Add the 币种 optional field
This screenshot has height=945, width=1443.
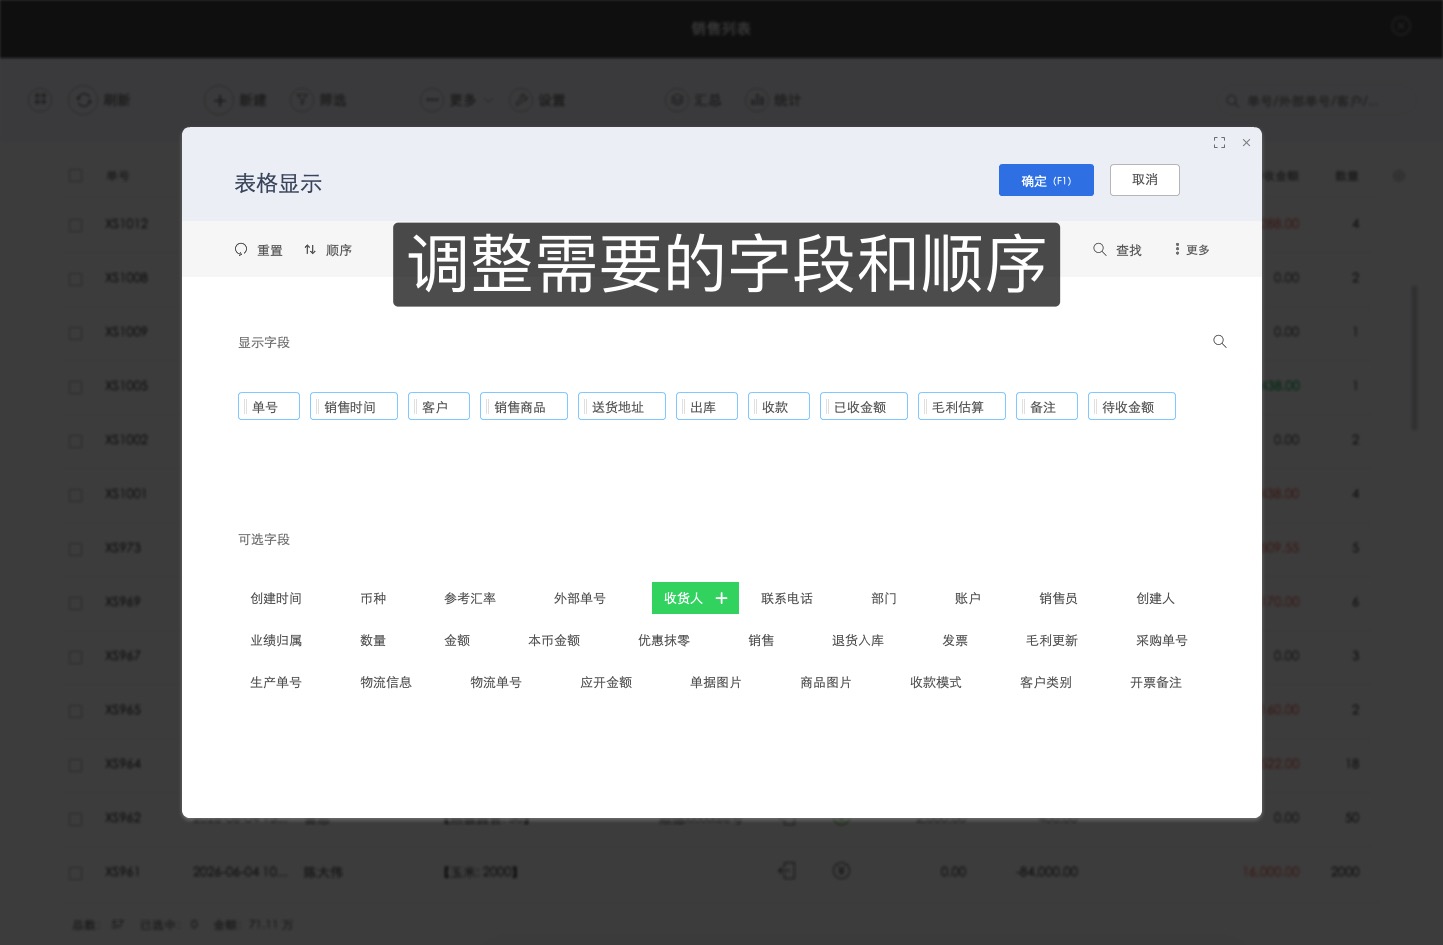[373, 598]
